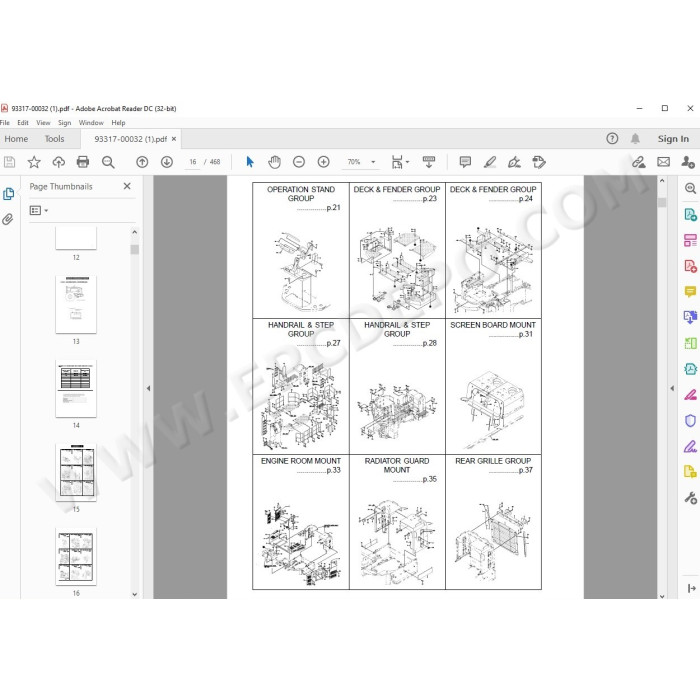The image size is (700, 700).
Task: Open the Search magnifier in right pane
Action: point(690,188)
